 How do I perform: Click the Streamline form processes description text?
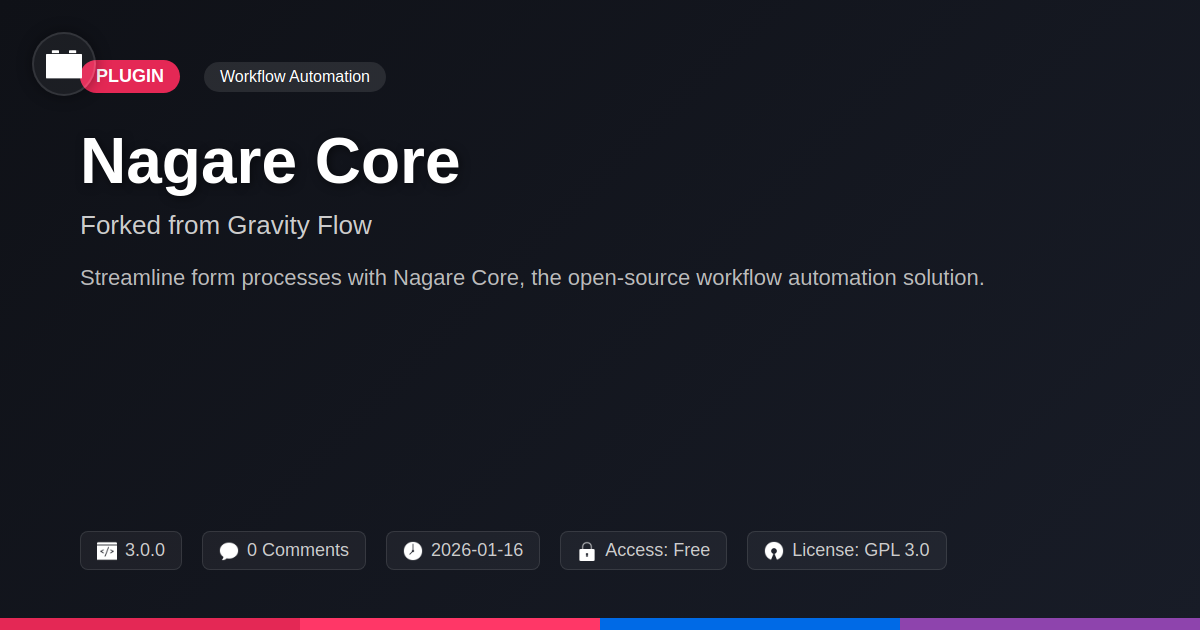click(532, 278)
